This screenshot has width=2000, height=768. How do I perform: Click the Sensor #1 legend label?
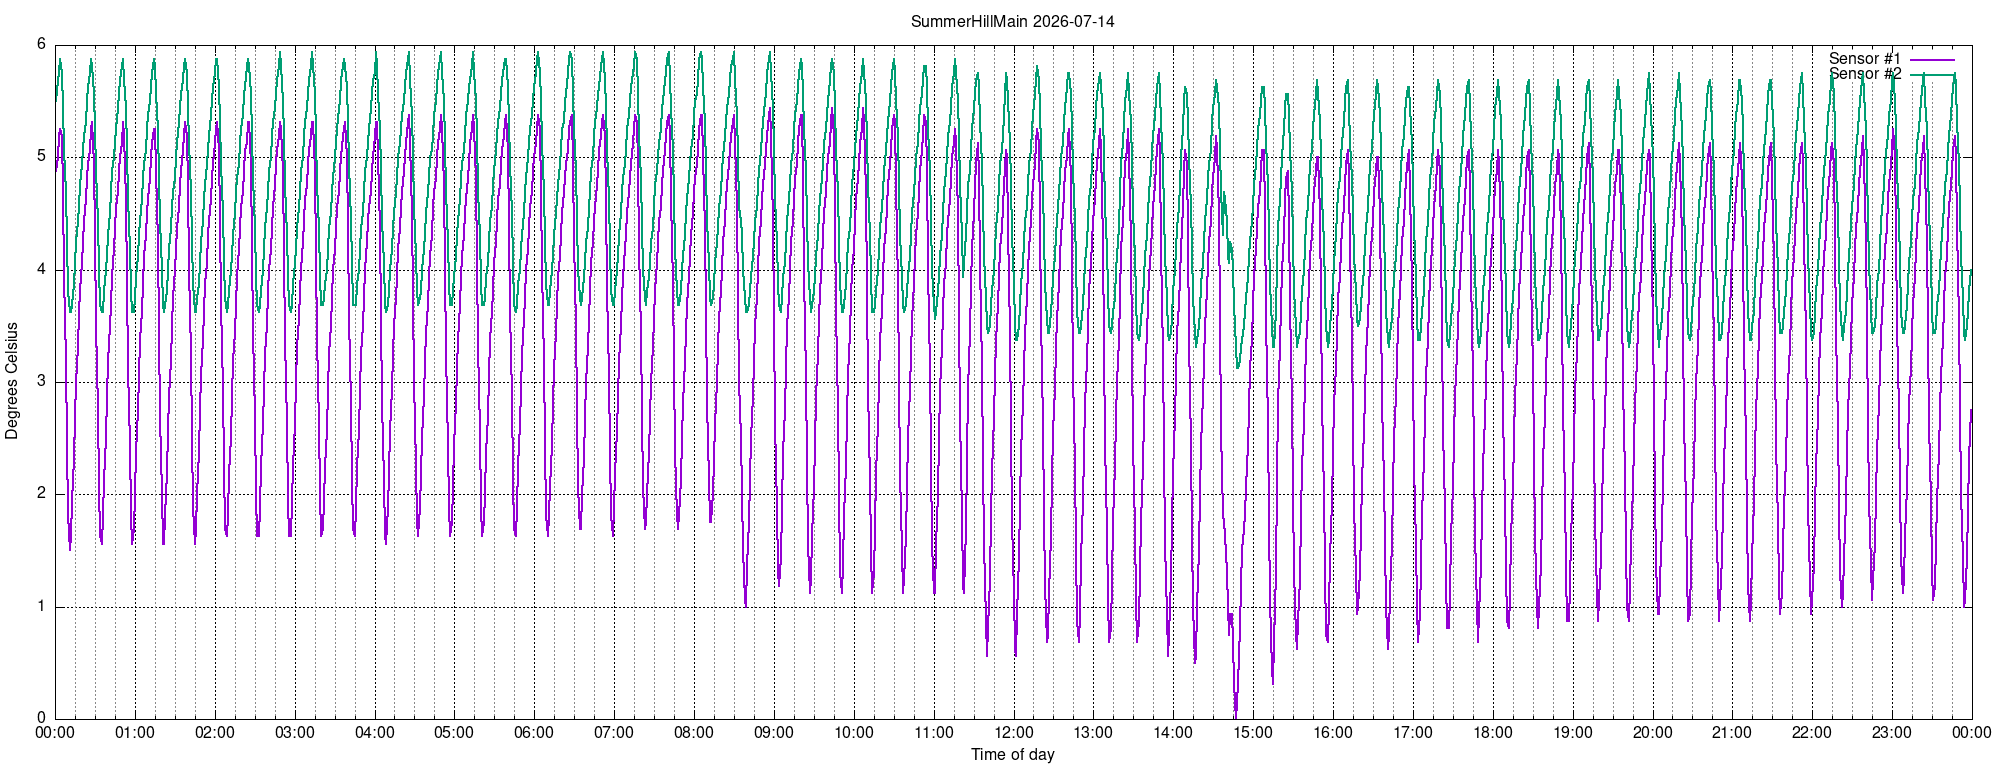pyautogui.click(x=1865, y=59)
